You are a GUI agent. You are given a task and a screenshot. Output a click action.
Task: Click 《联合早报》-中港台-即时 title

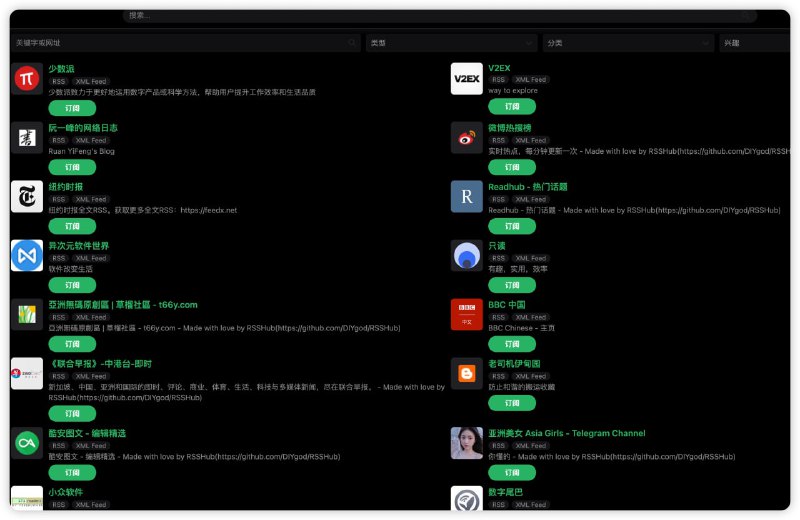tap(100, 364)
